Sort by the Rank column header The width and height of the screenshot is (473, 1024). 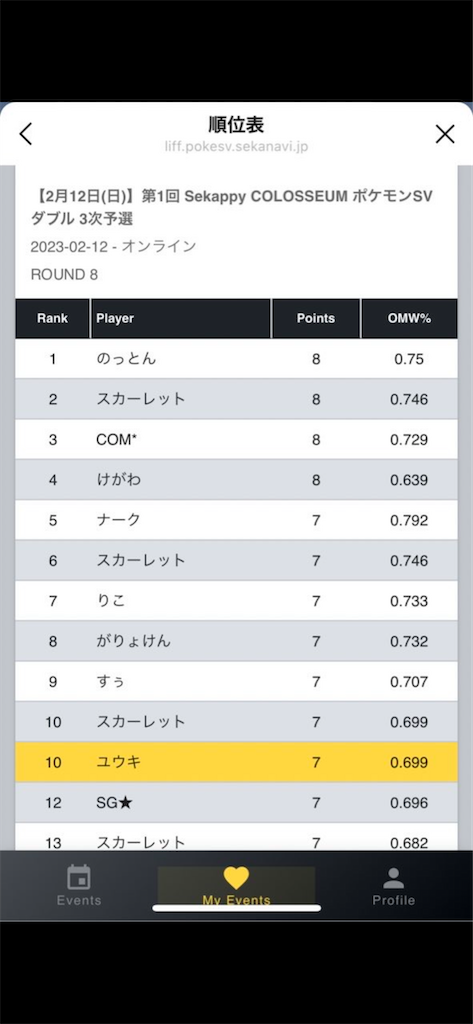tap(52, 319)
